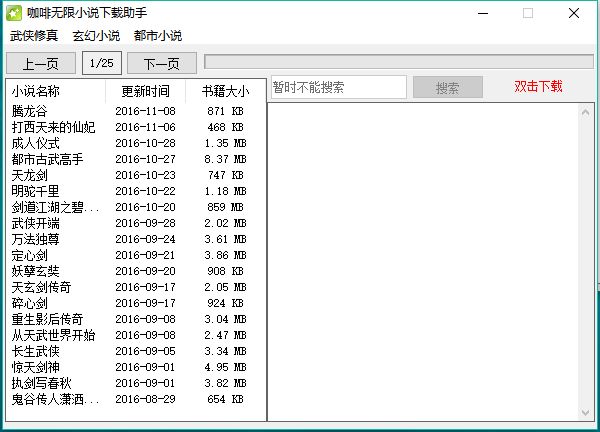The width and height of the screenshot is (600, 432).
Task: Go to previous page with 上一页
Action: click(41, 64)
